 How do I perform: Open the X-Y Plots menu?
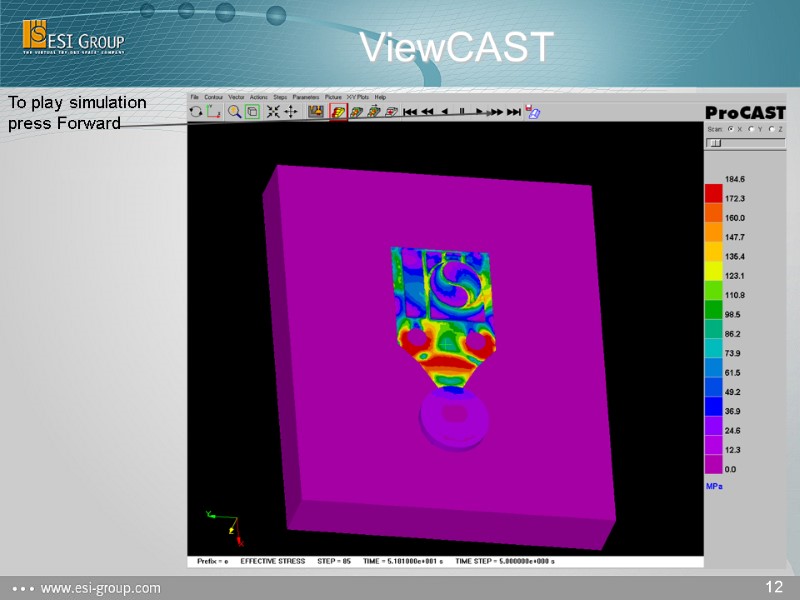(357, 96)
